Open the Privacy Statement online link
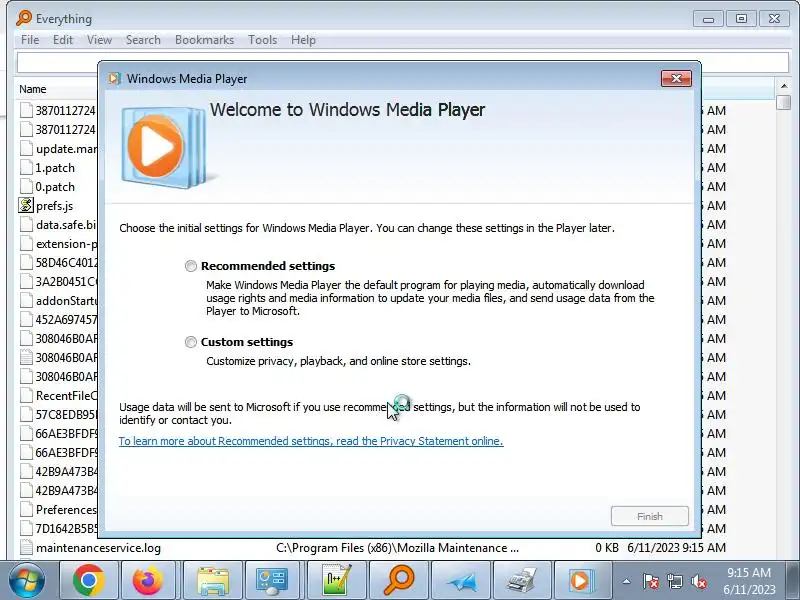The width and height of the screenshot is (800, 600). coord(311,441)
